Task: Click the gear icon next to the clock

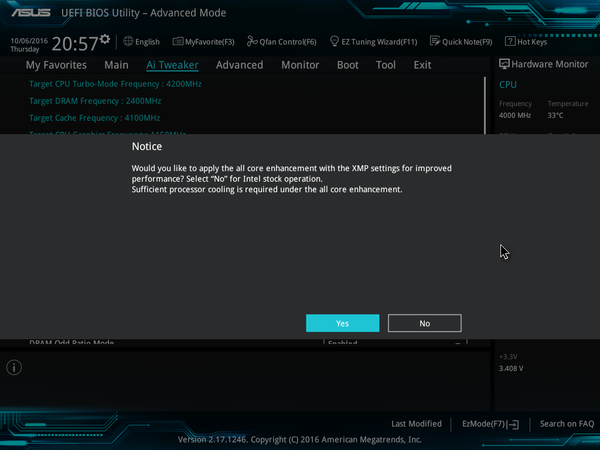Action: click(105, 39)
